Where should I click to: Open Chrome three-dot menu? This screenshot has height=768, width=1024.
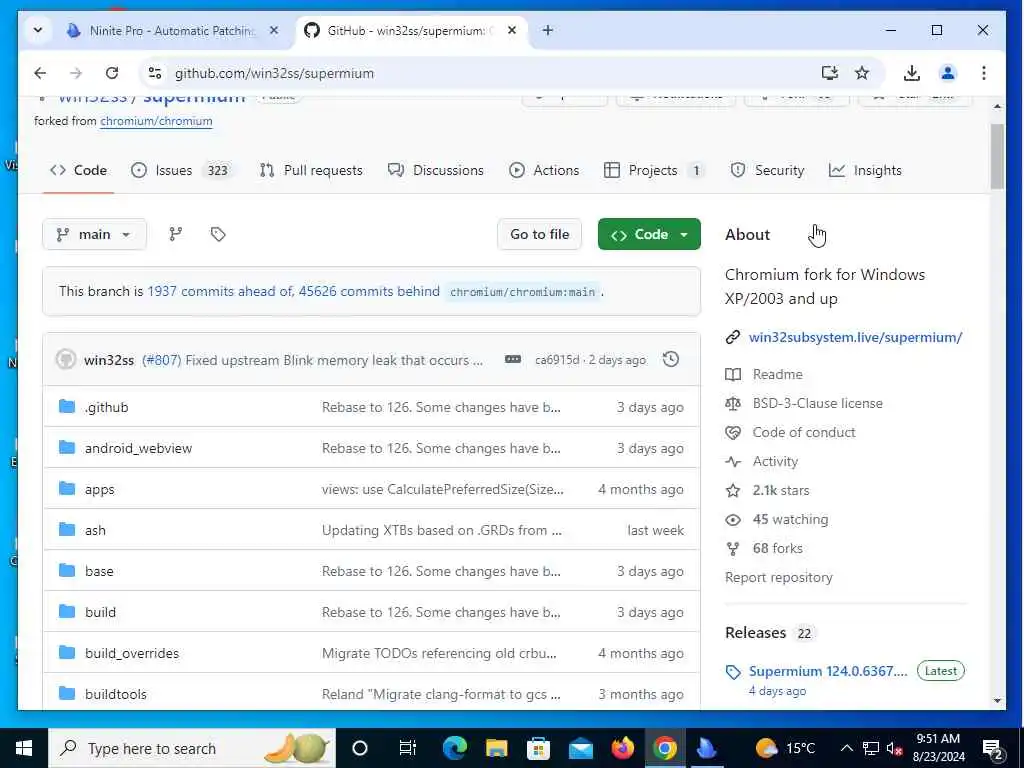pos(984,73)
